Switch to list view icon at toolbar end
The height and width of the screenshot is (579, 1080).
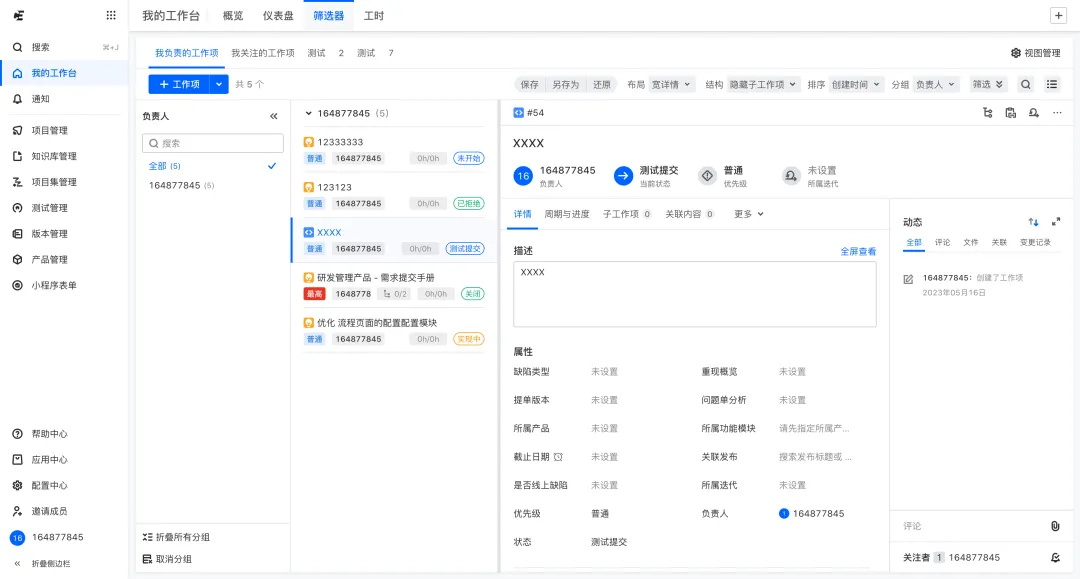(x=1051, y=85)
